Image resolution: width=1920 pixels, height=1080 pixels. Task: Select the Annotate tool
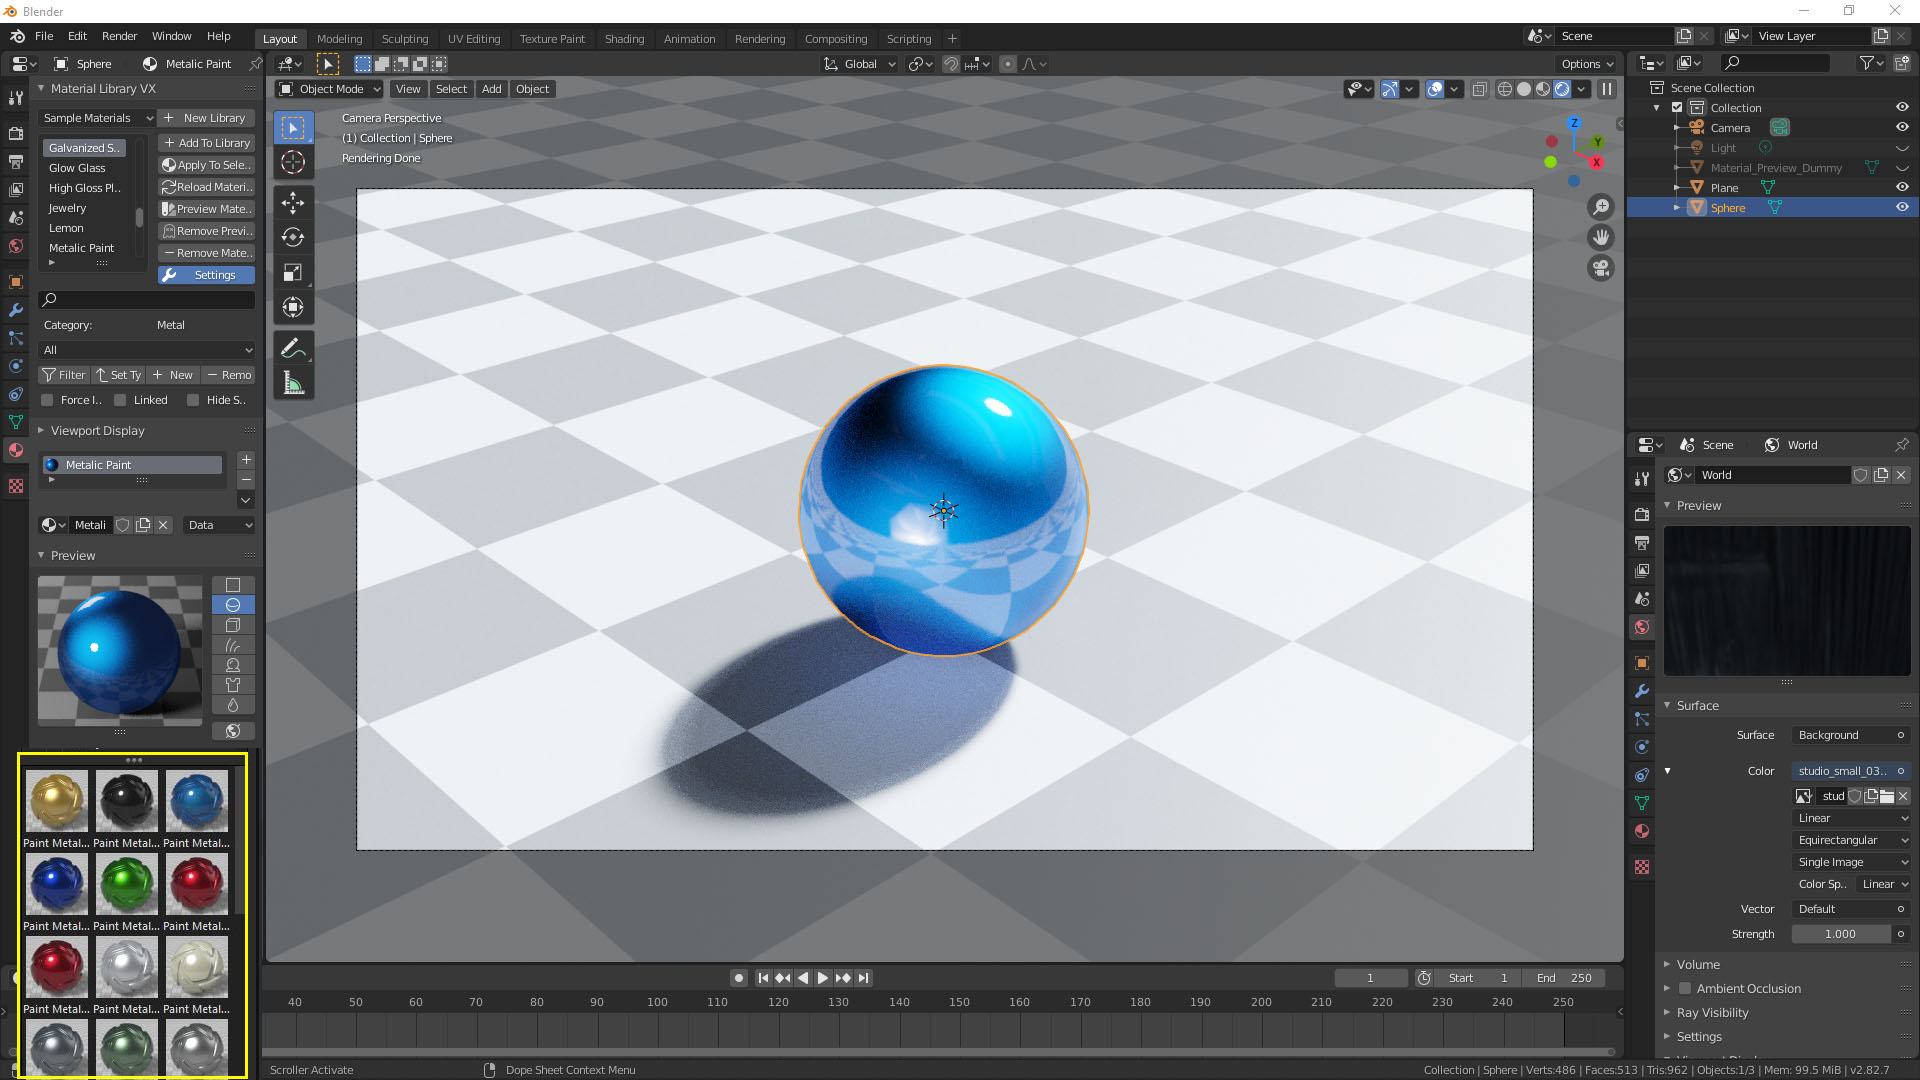pos(293,348)
